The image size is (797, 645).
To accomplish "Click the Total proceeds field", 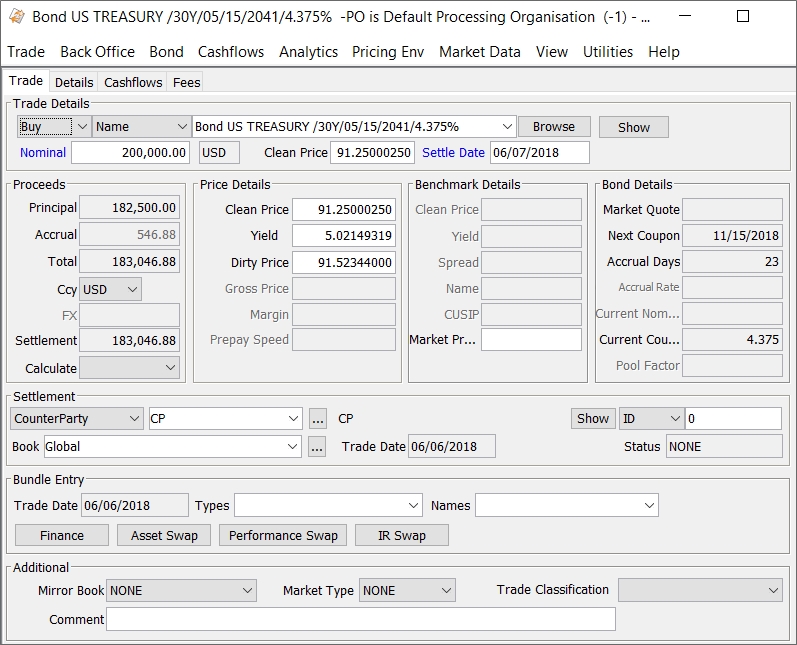I will pos(130,262).
